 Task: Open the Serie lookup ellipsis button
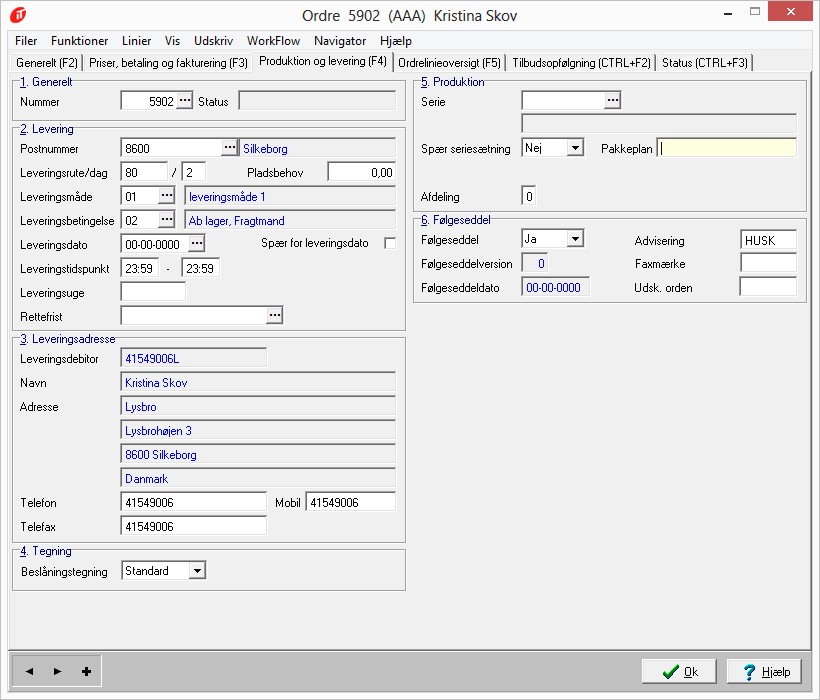pos(613,101)
